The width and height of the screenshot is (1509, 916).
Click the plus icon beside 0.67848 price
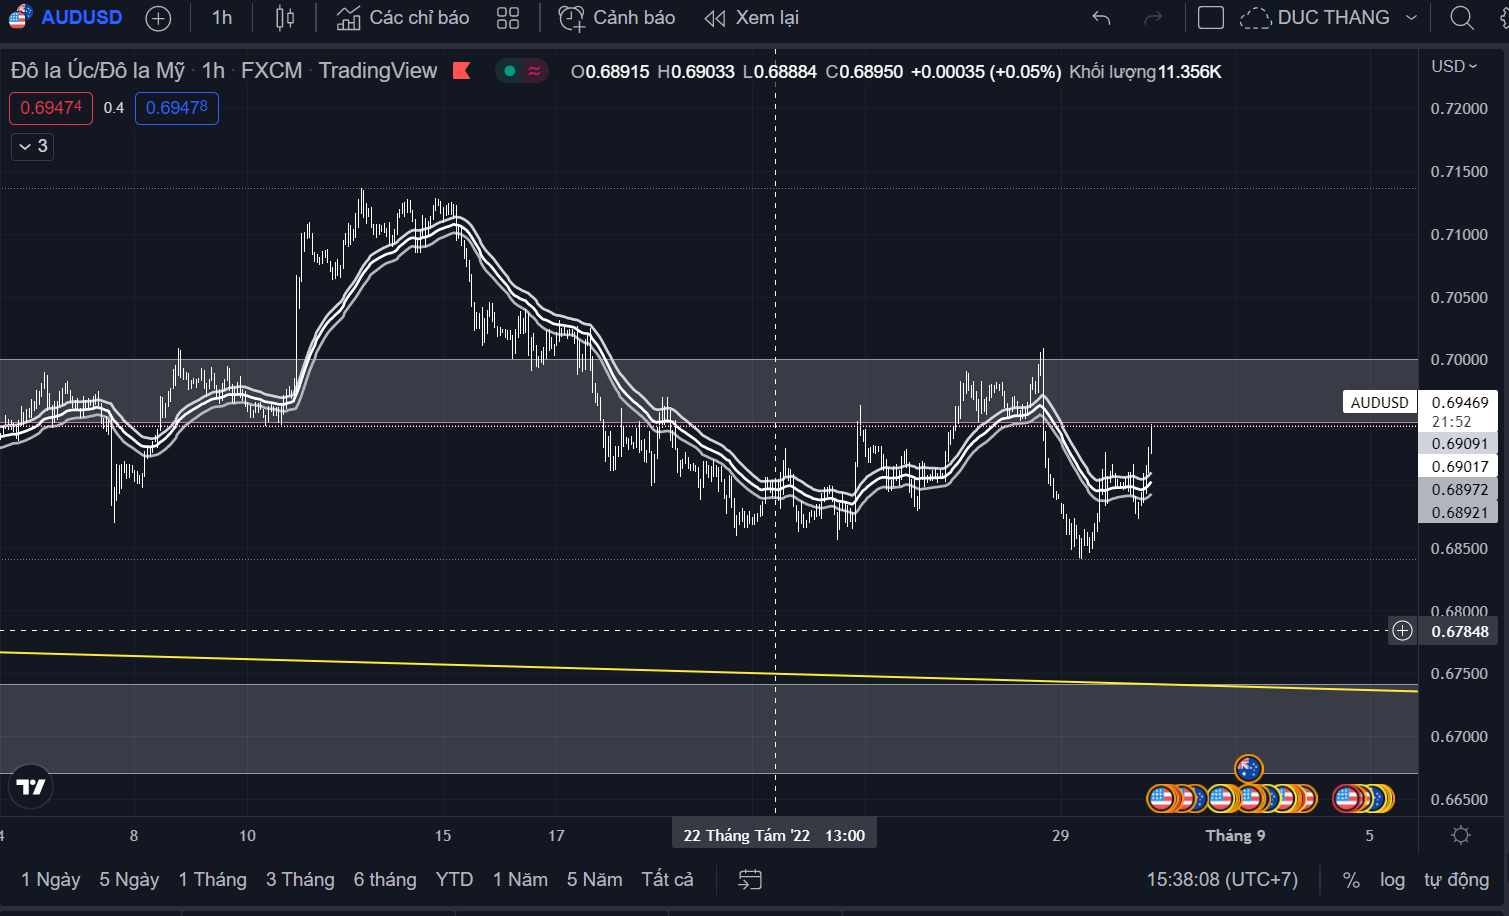1402,631
